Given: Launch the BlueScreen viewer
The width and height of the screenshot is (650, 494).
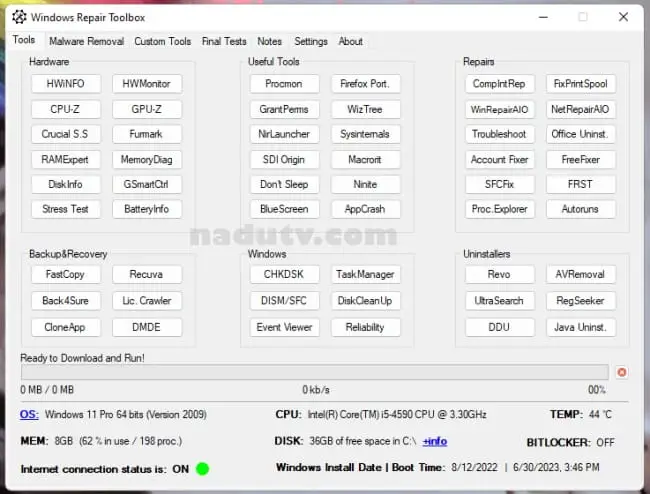Looking at the screenshot, I should 284,209.
